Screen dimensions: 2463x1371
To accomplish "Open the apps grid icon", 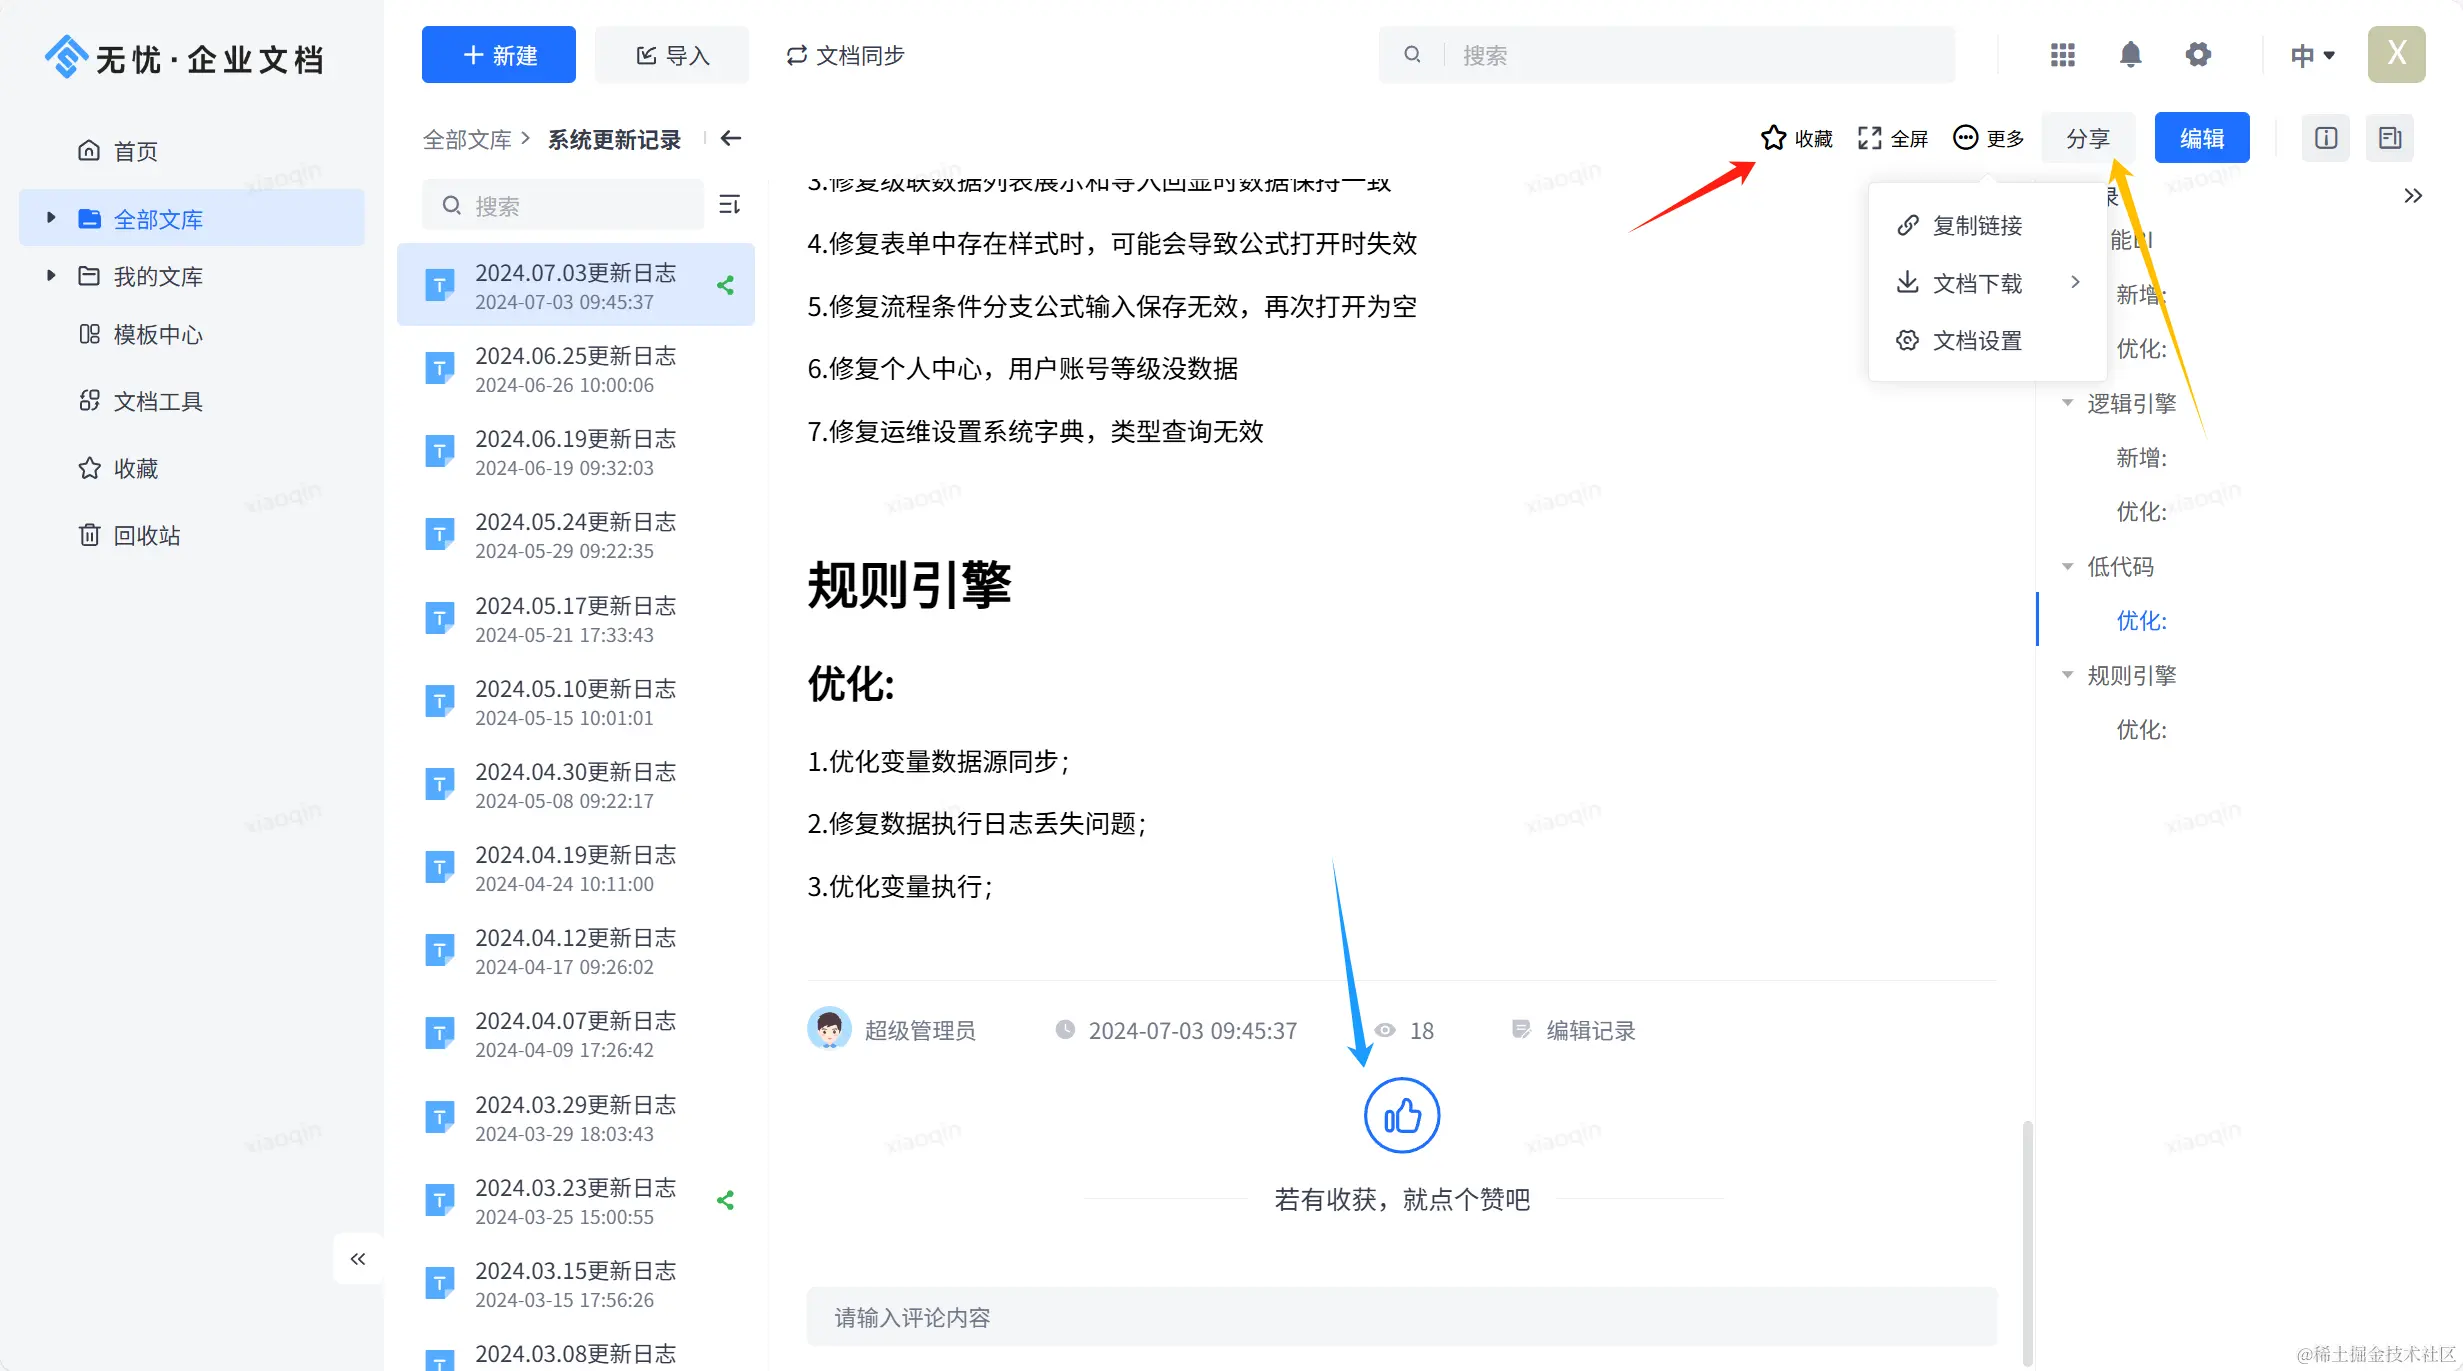I will tap(2062, 55).
